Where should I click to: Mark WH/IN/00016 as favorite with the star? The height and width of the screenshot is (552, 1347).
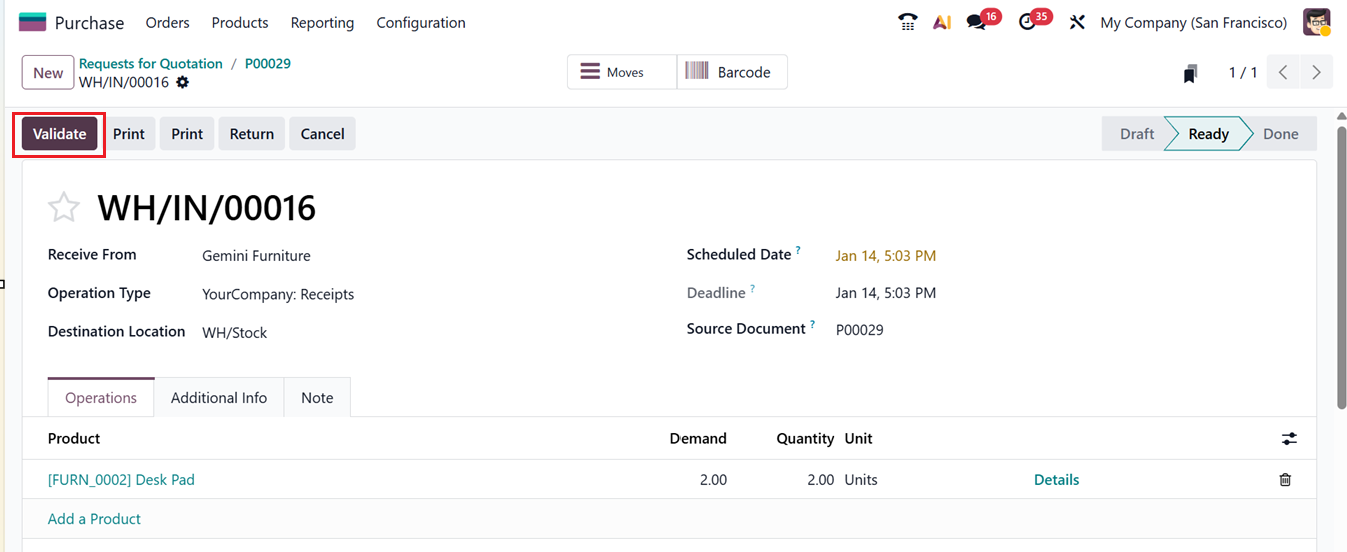[x=64, y=207]
